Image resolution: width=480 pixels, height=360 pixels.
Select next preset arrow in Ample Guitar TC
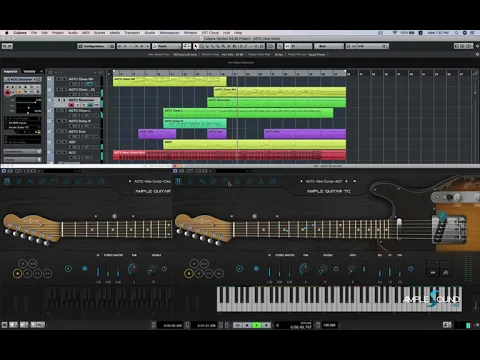tap(347, 181)
